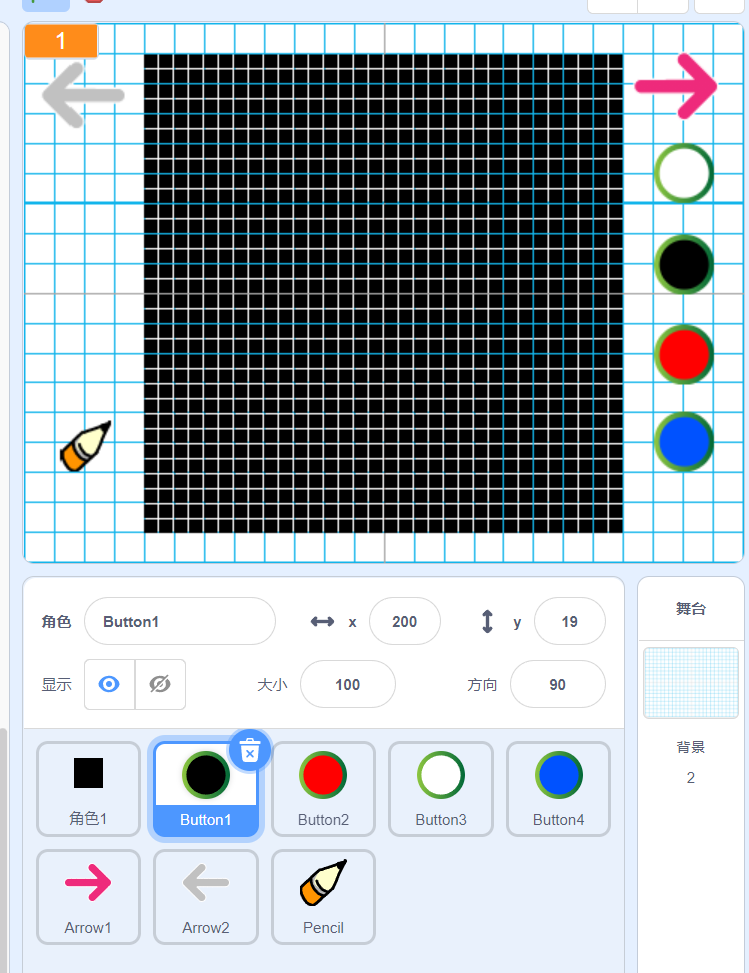Click the x position field showing 200
This screenshot has height=973, width=749.
tap(404, 621)
